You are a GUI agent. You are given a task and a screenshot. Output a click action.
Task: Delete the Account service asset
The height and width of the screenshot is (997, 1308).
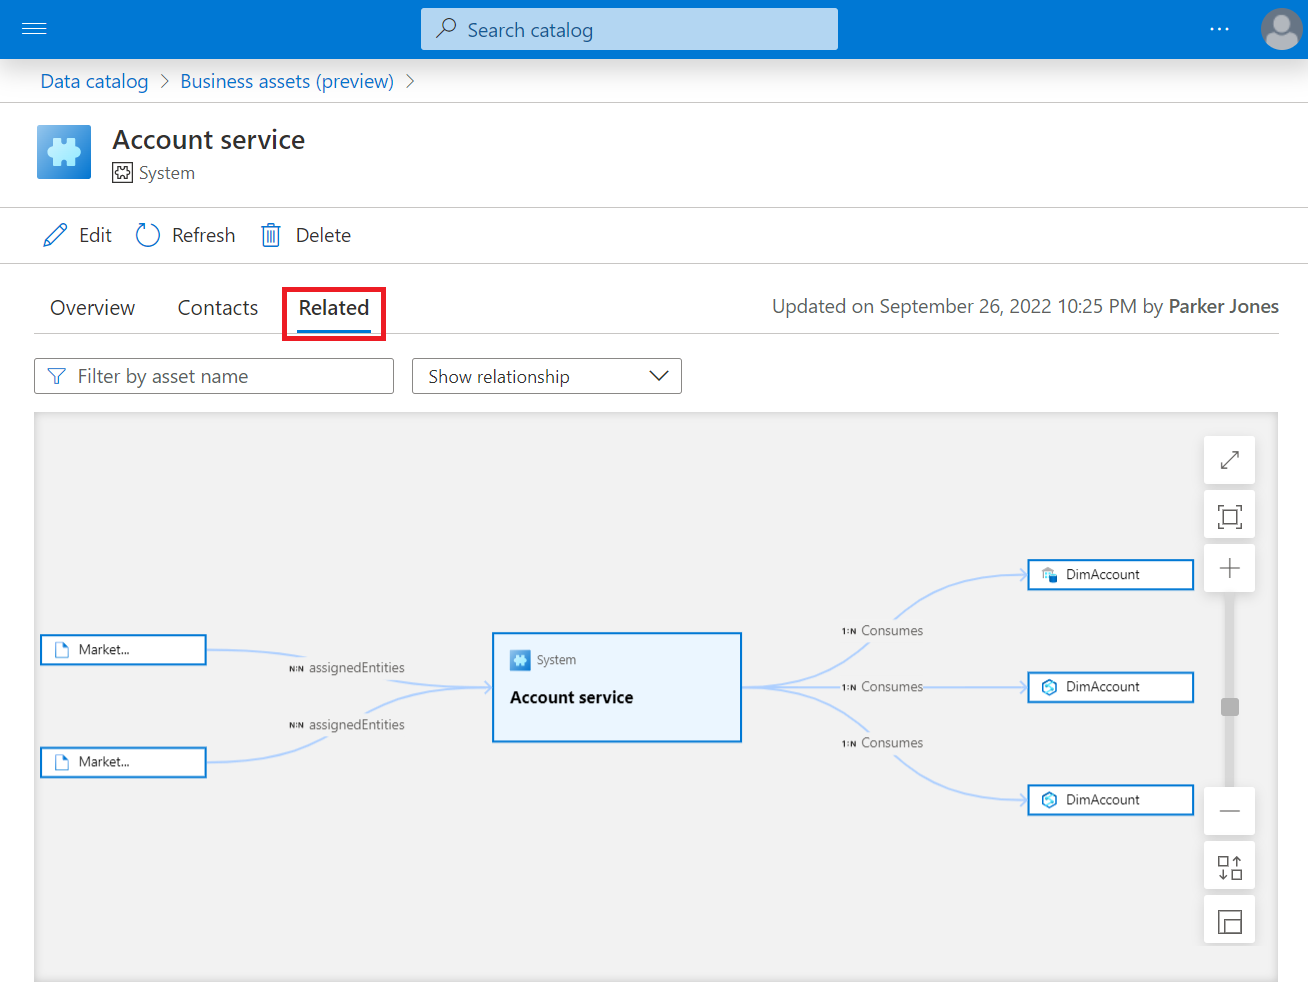306,235
